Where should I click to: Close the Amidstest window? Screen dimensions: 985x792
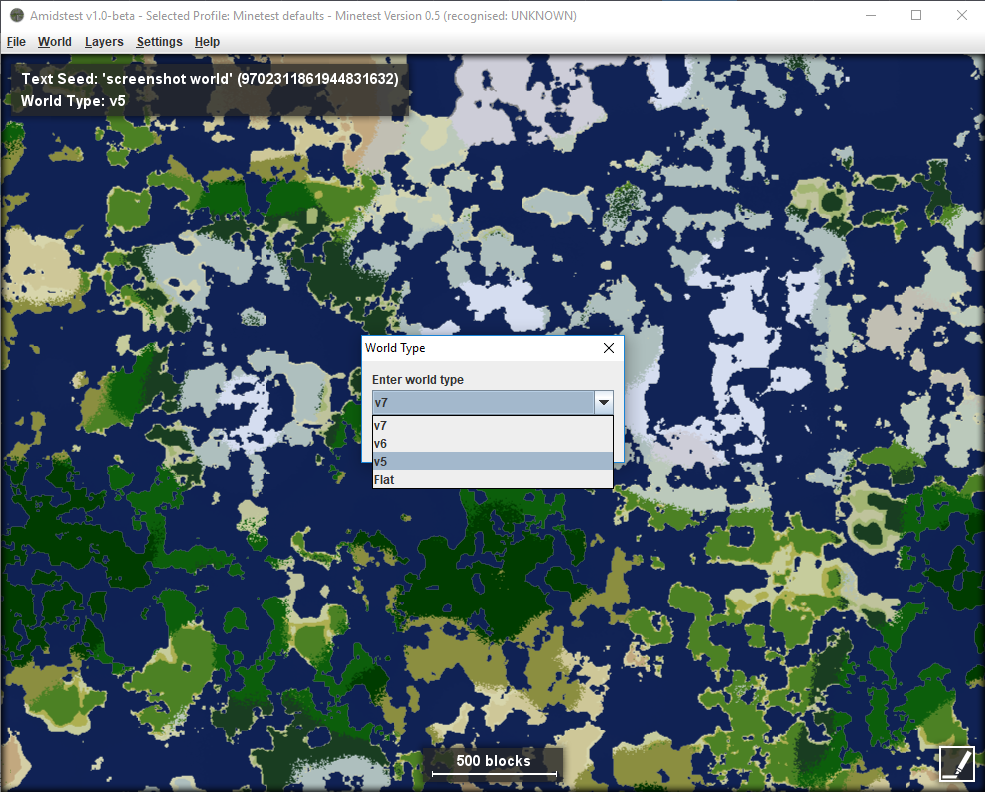point(962,15)
